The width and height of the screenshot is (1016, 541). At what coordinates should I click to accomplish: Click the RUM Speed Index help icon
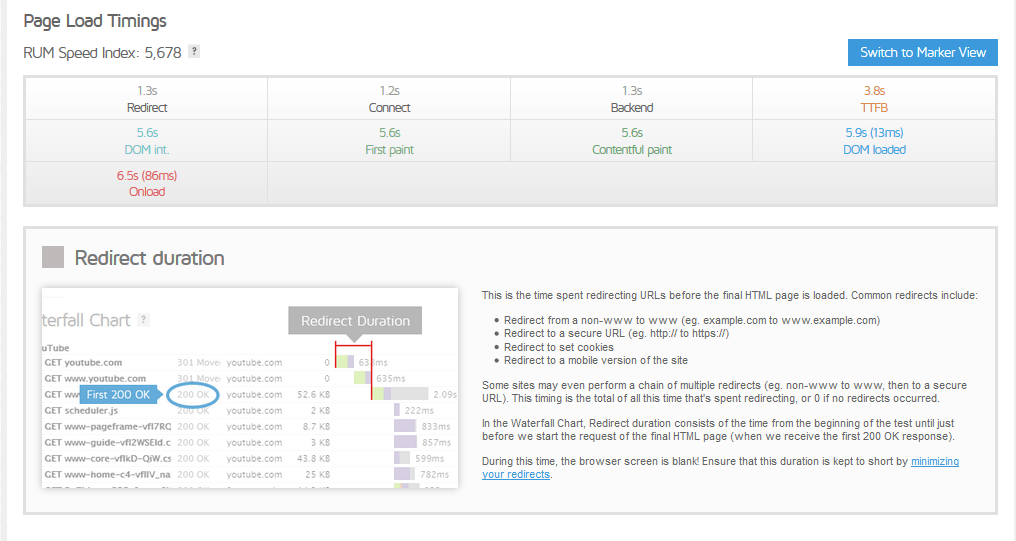click(x=194, y=52)
